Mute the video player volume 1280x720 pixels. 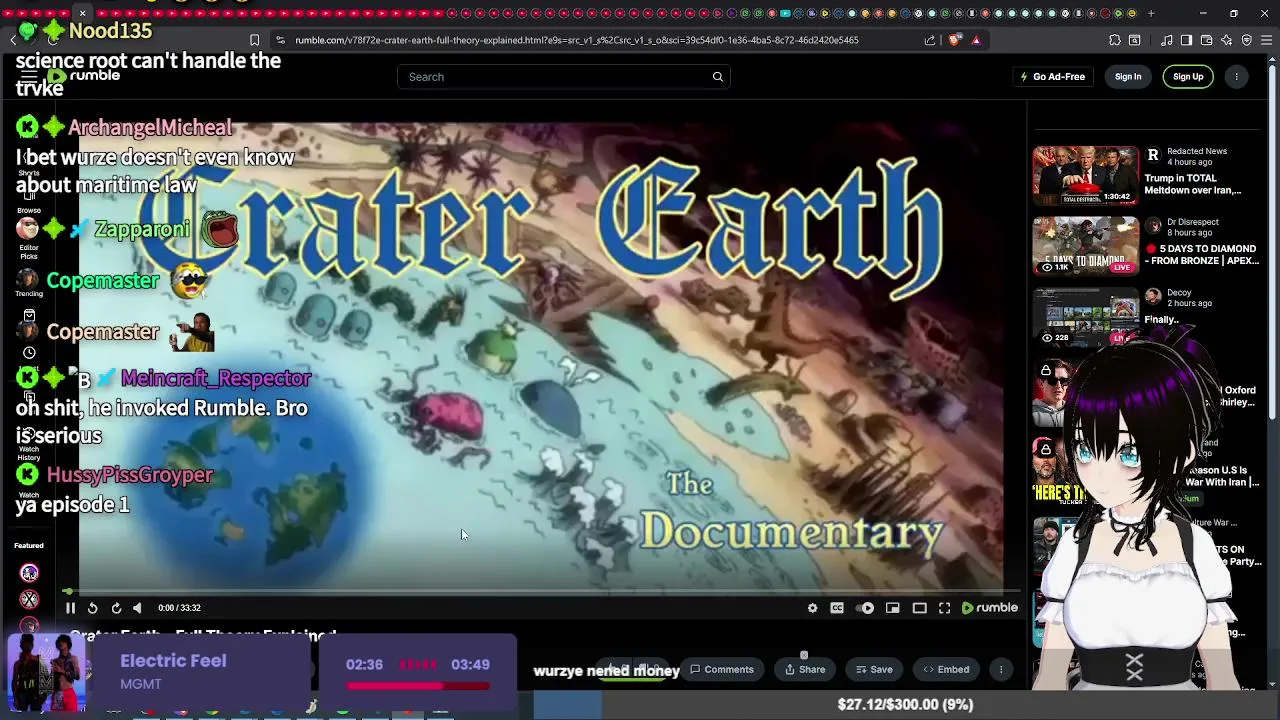[x=138, y=608]
